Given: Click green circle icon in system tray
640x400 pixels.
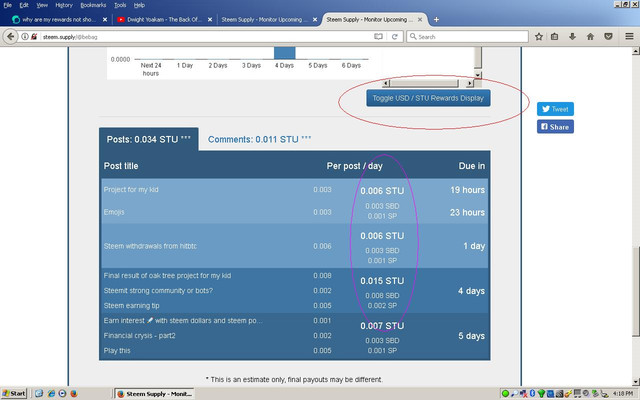Looking at the screenshot, I should click(505, 393).
